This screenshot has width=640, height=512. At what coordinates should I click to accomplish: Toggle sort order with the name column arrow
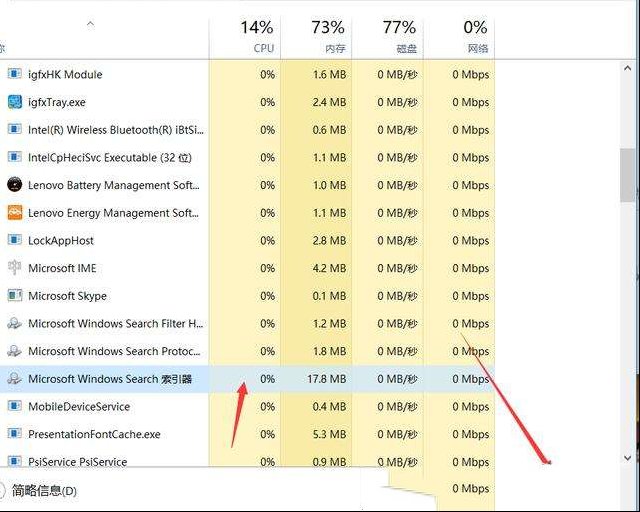[x=90, y=24]
